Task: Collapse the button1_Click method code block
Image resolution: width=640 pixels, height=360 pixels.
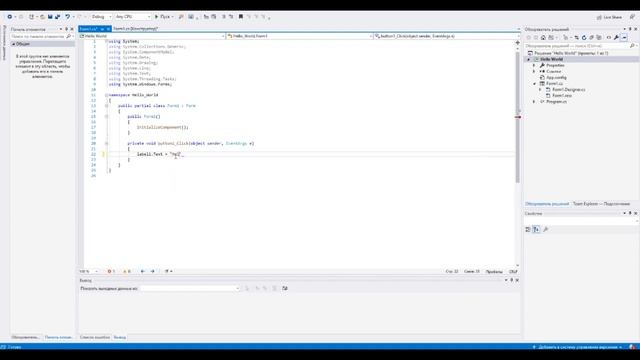Action: (x=107, y=144)
